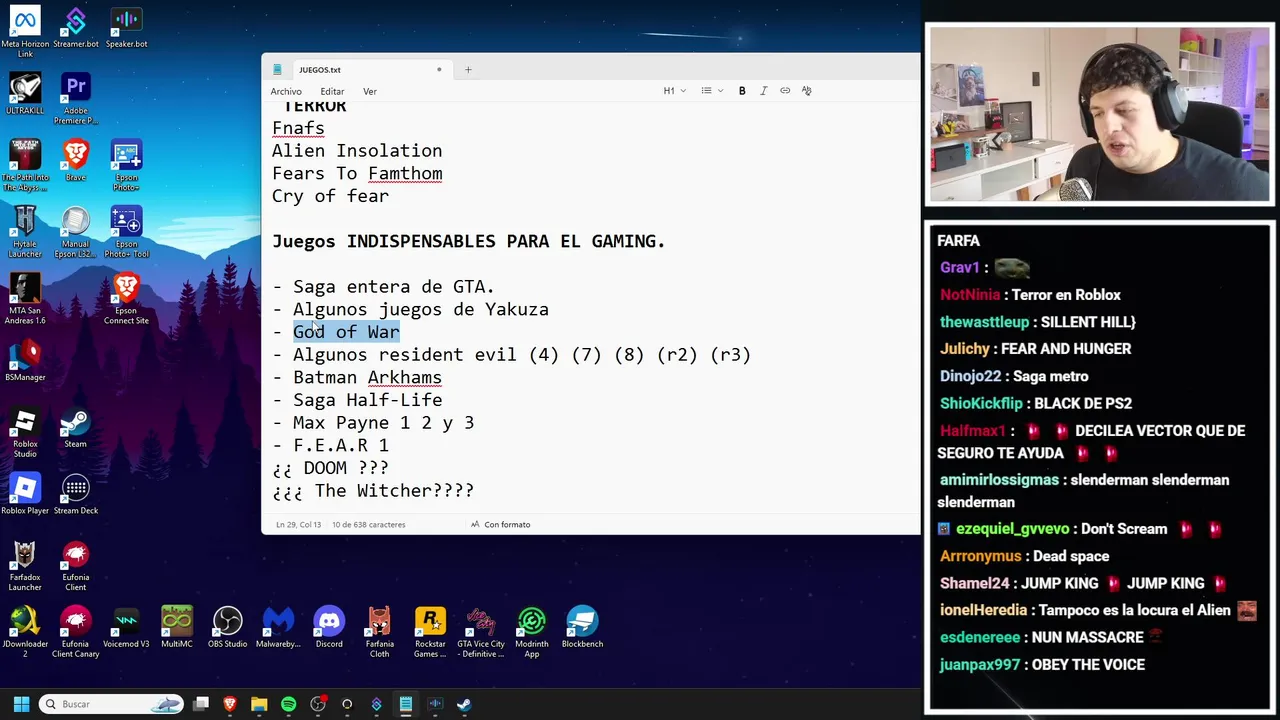Open Voicemod V3 desktop icon
Image resolution: width=1280 pixels, height=720 pixels.
[x=126, y=627]
